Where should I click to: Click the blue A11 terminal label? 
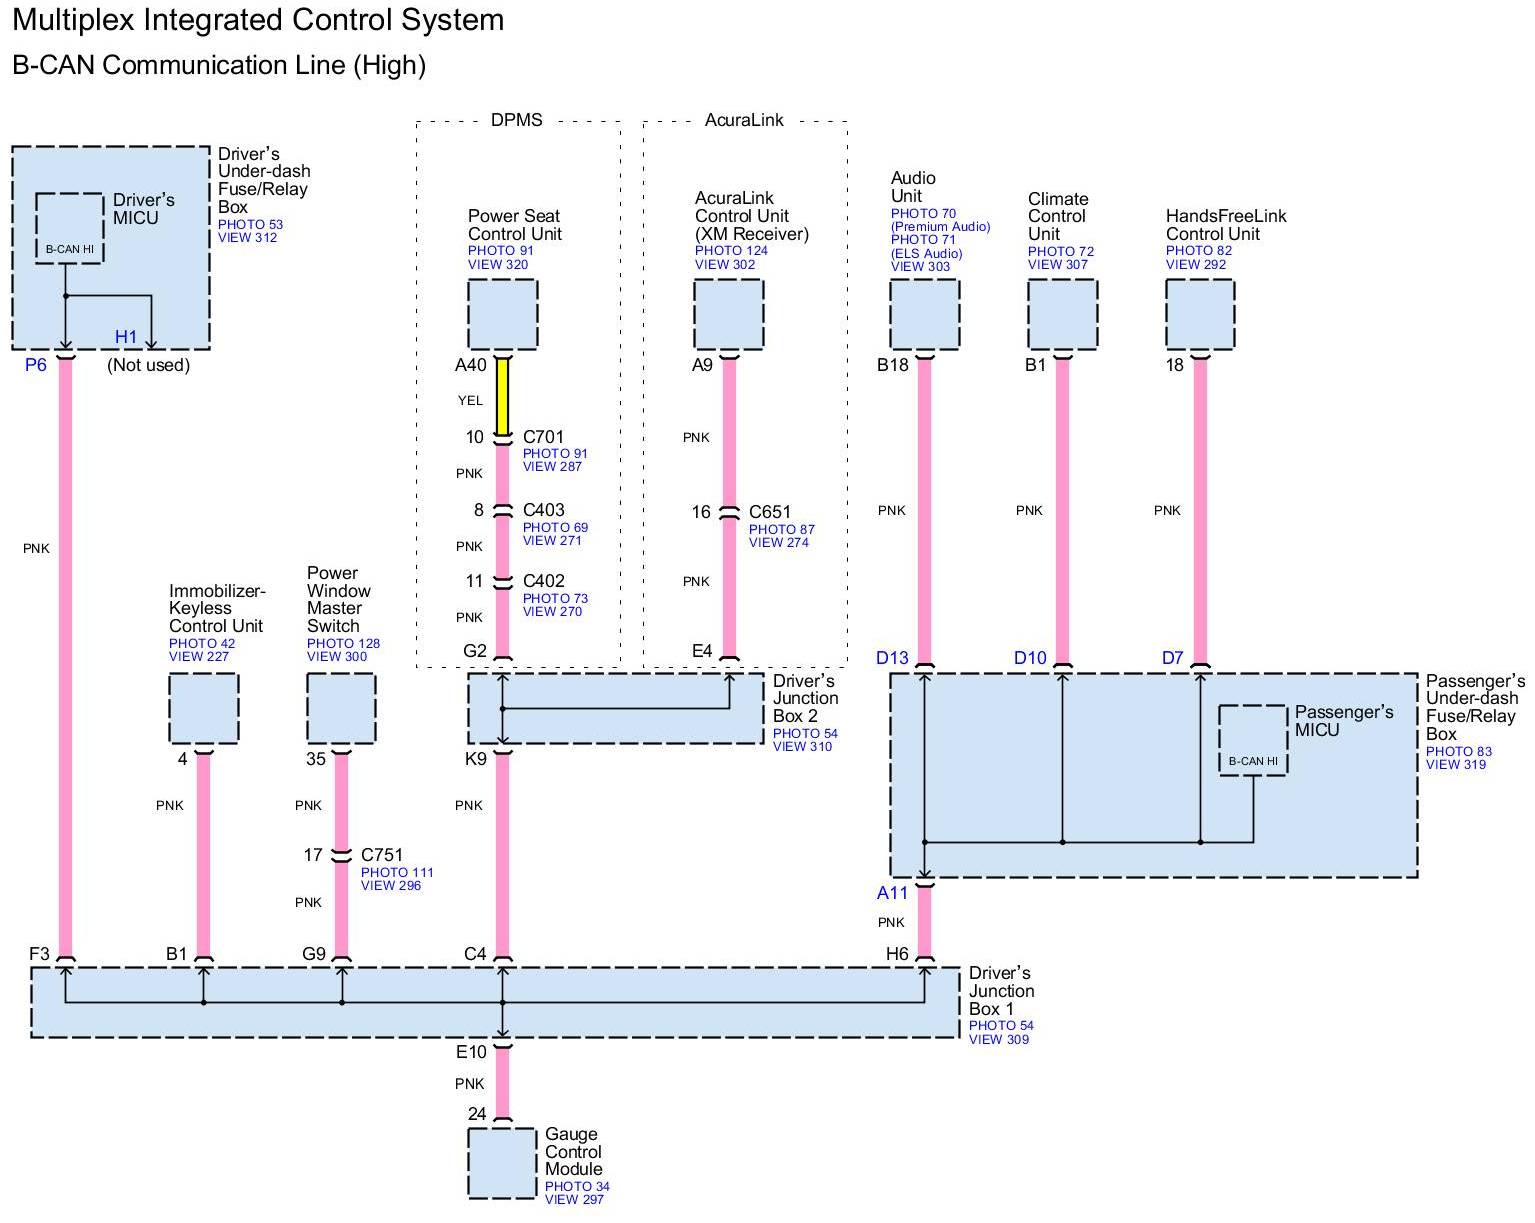pyautogui.click(x=892, y=893)
